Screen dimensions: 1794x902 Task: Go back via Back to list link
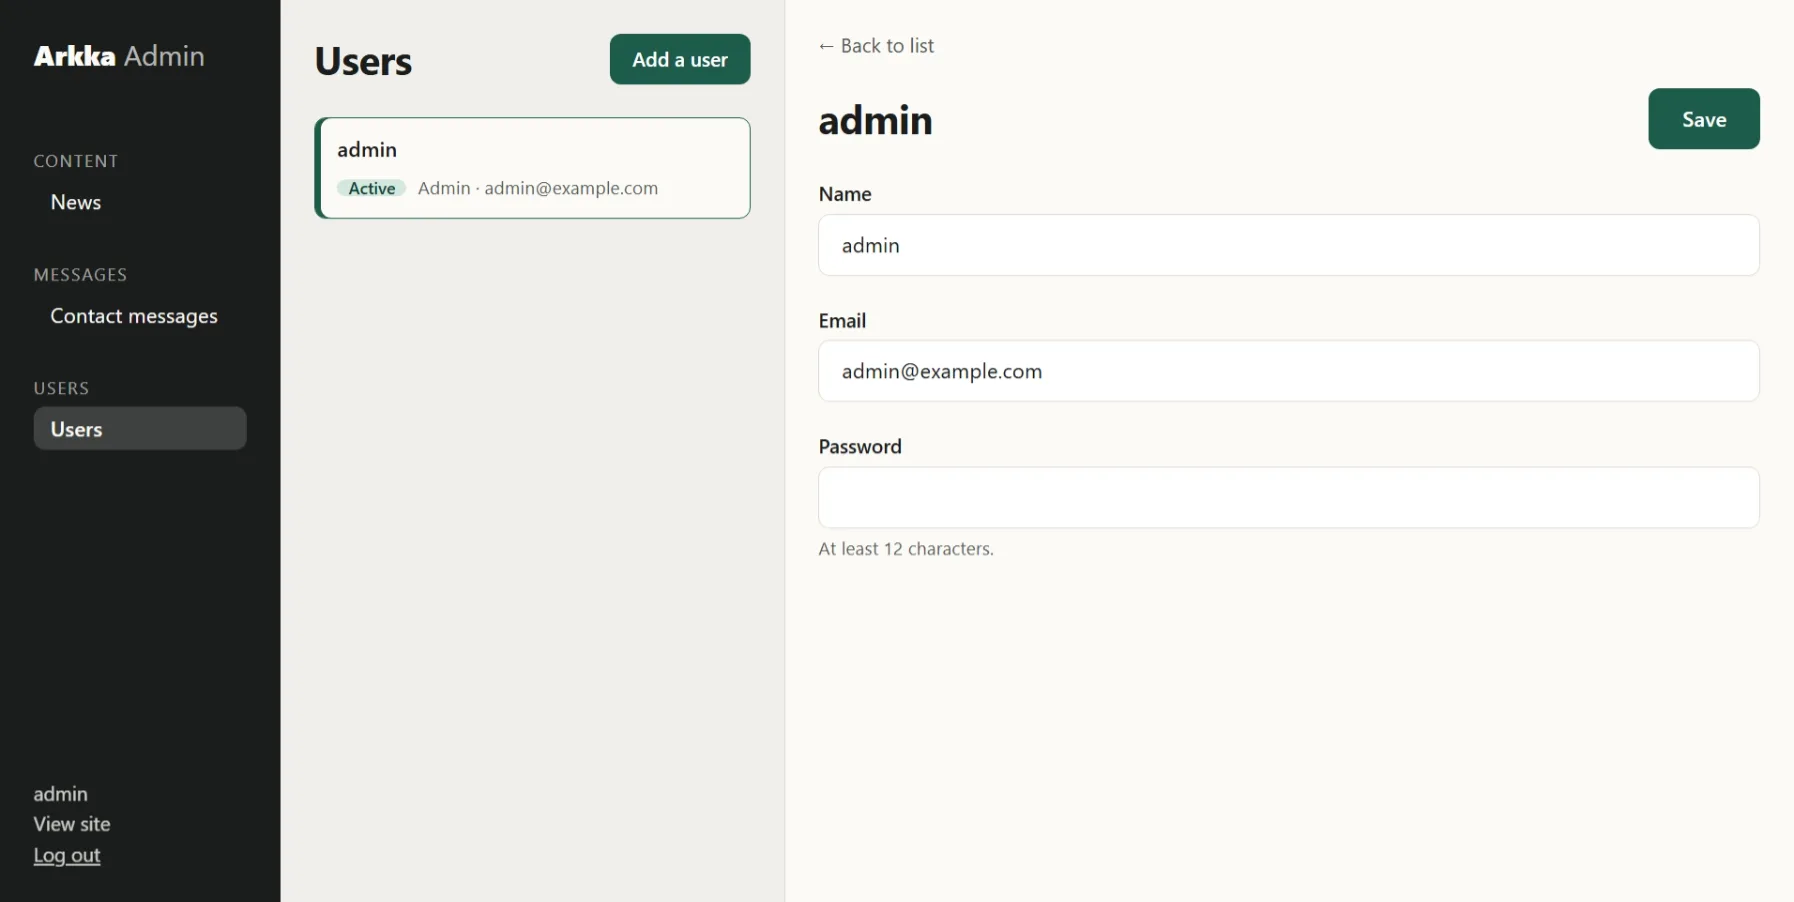876,46
